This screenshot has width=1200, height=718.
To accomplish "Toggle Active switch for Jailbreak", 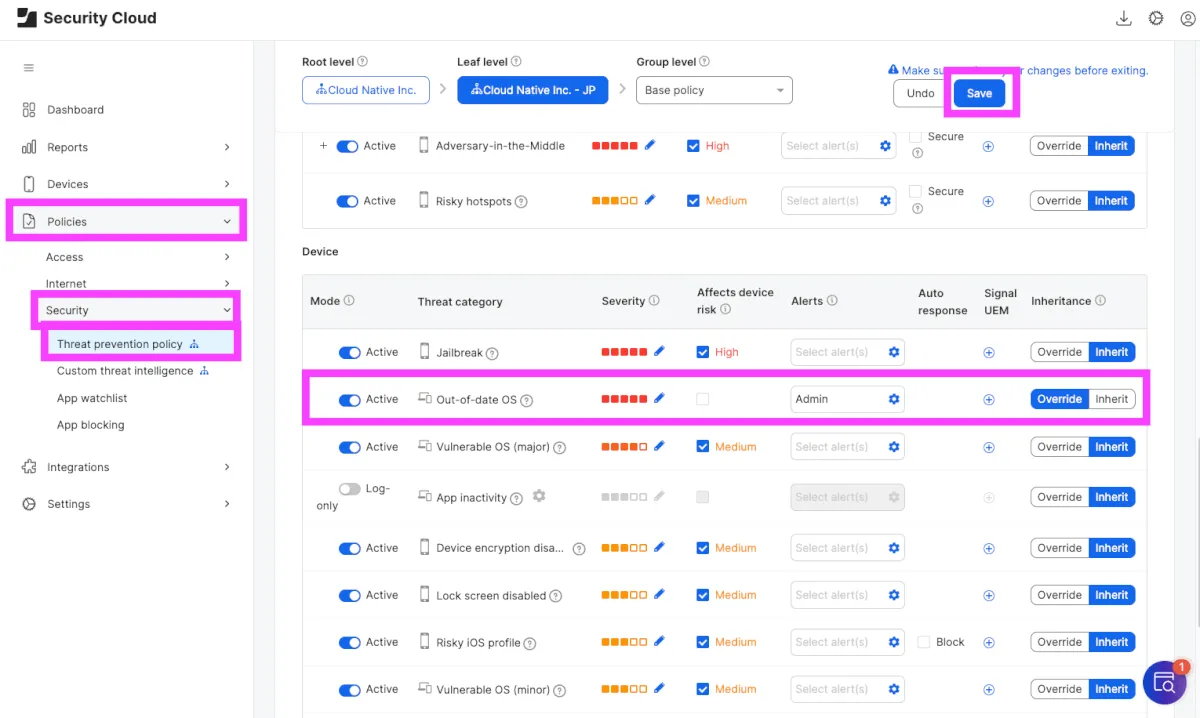I will (x=349, y=352).
